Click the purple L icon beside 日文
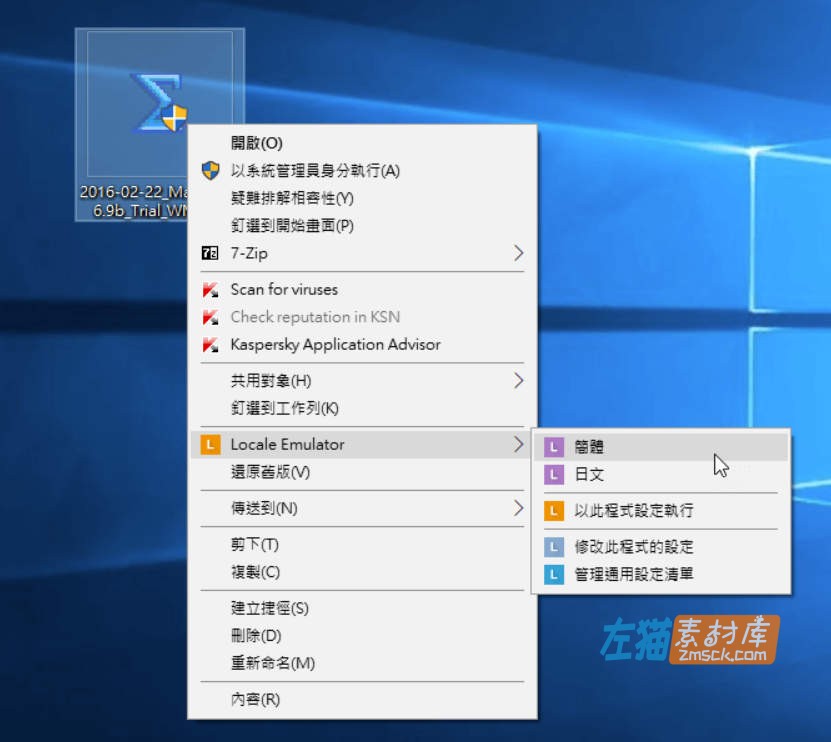 point(554,475)
